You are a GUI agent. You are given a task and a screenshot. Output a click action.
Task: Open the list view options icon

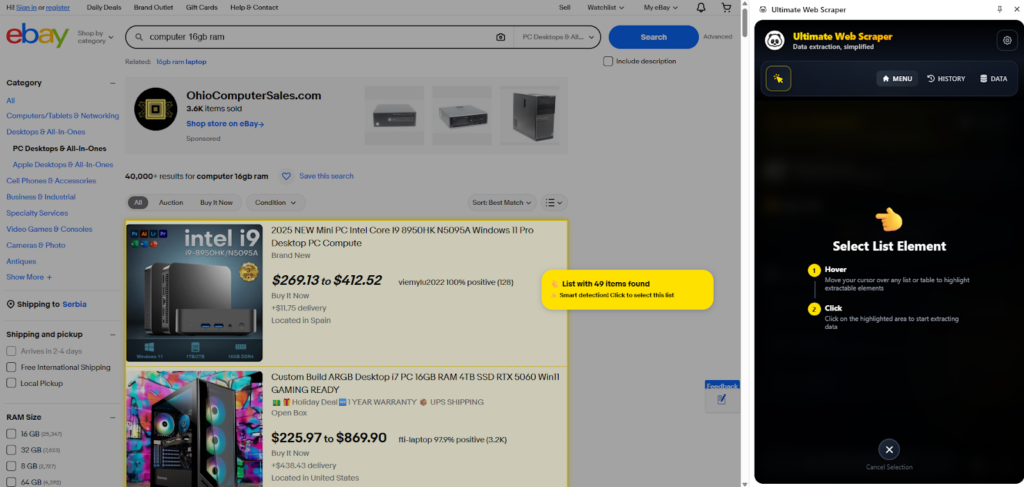(554, 202)
